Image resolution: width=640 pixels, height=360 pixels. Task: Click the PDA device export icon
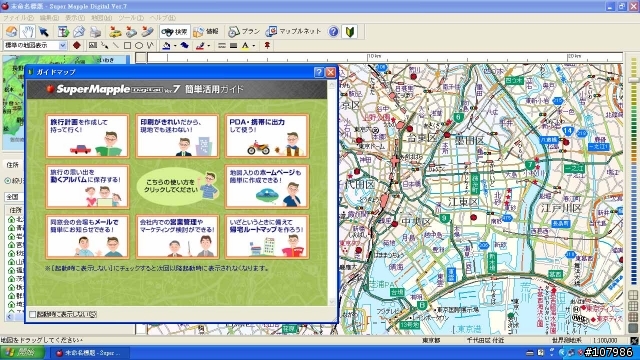(x=131, y=31)
